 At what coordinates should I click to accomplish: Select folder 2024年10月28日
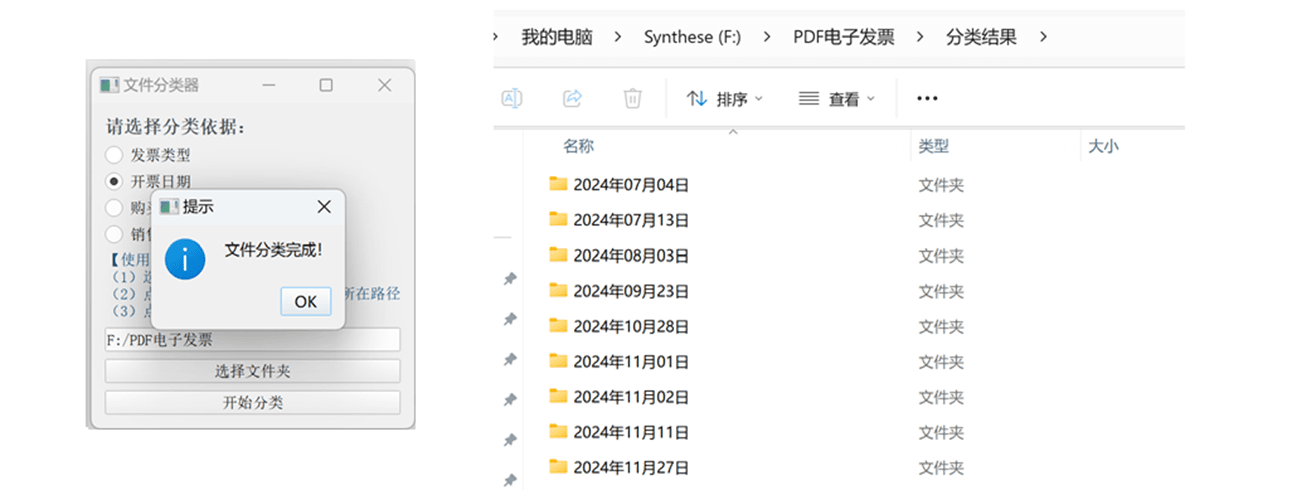tap(631, 326)
